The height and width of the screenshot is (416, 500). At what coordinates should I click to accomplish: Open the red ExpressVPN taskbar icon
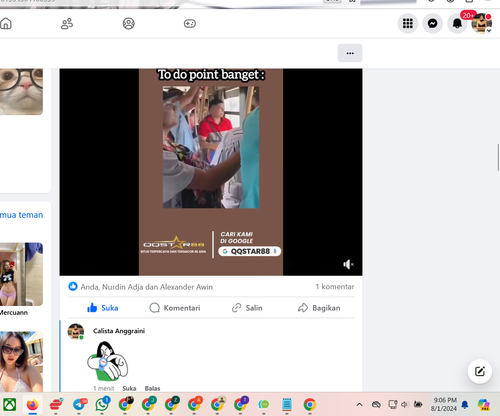(x=56, y=405)
